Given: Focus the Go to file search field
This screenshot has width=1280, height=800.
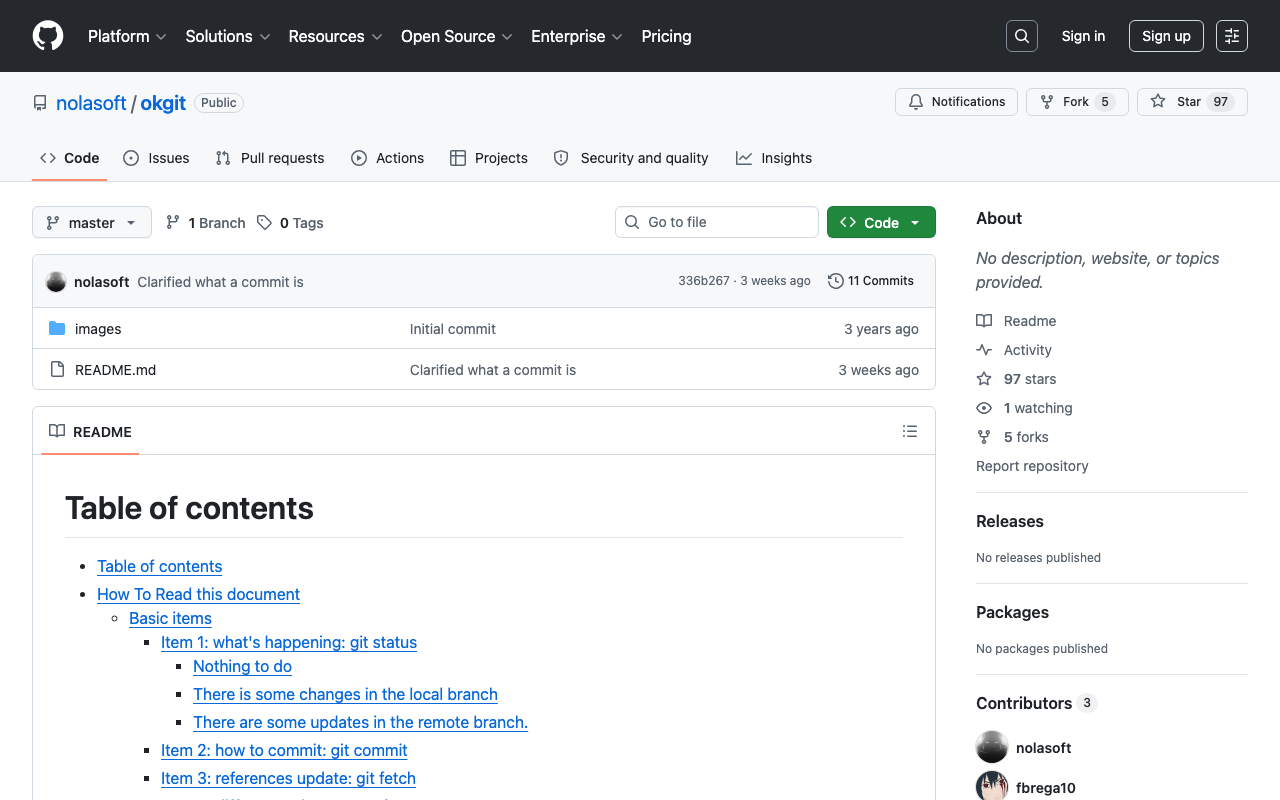Looking at the screenshot, I should 717,222.
